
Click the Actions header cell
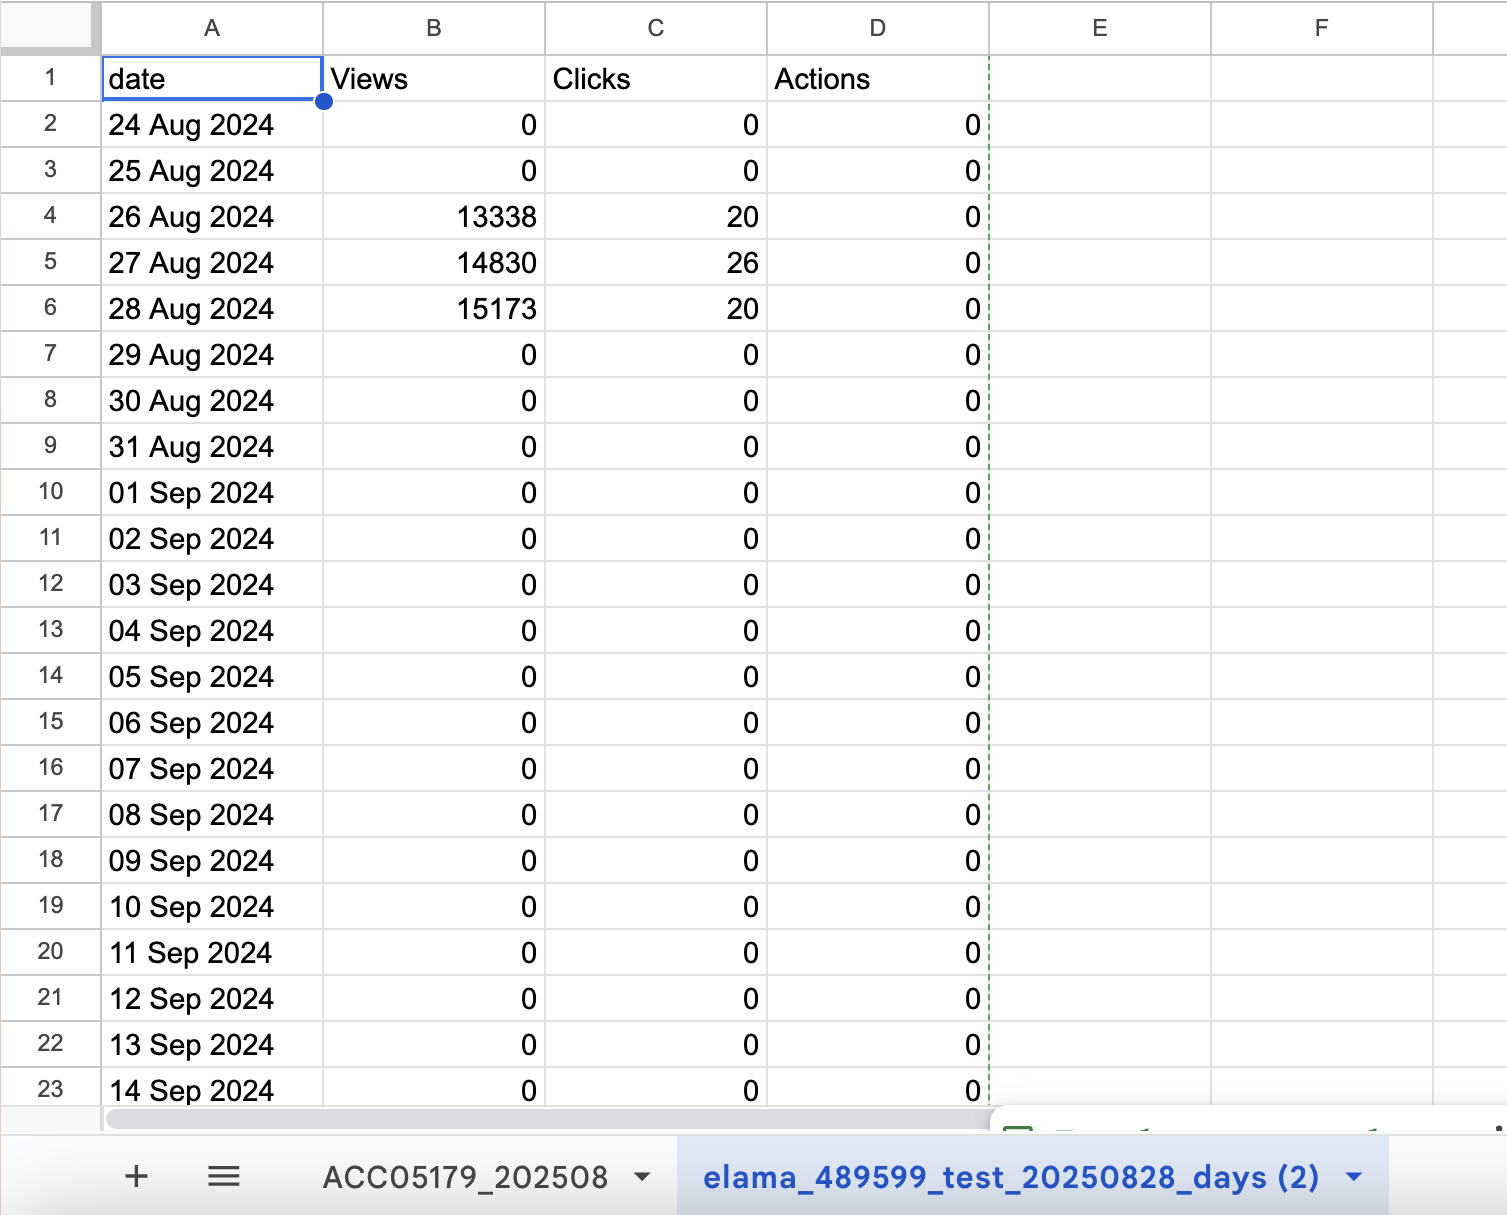point(877,79)
